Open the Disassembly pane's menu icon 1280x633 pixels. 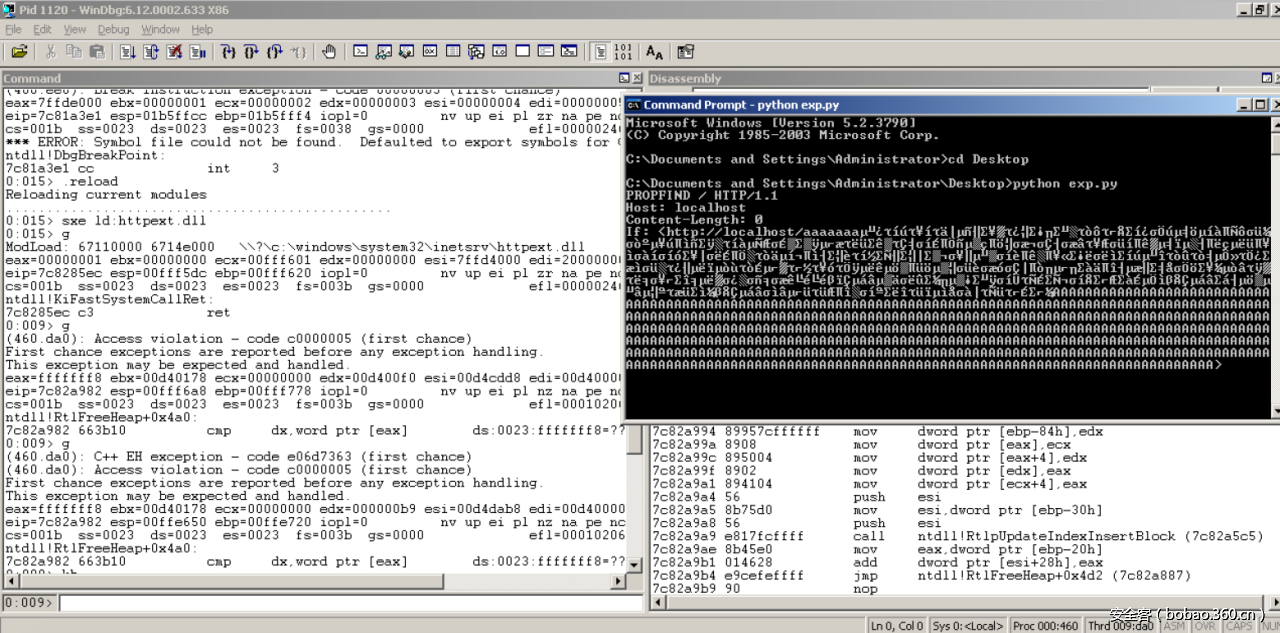1267,78
